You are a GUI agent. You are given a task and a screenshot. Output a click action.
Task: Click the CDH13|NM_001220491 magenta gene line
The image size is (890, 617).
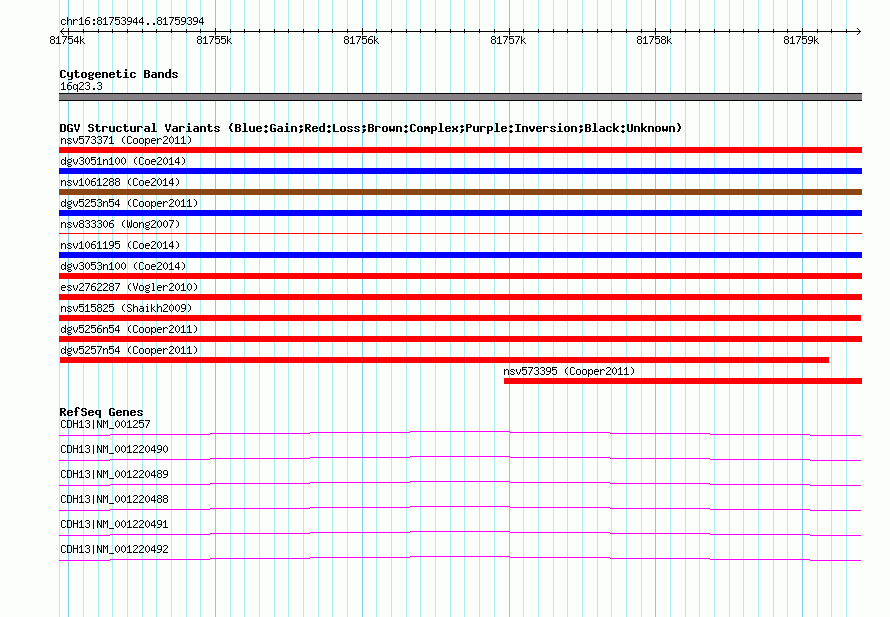coord(460,534)
